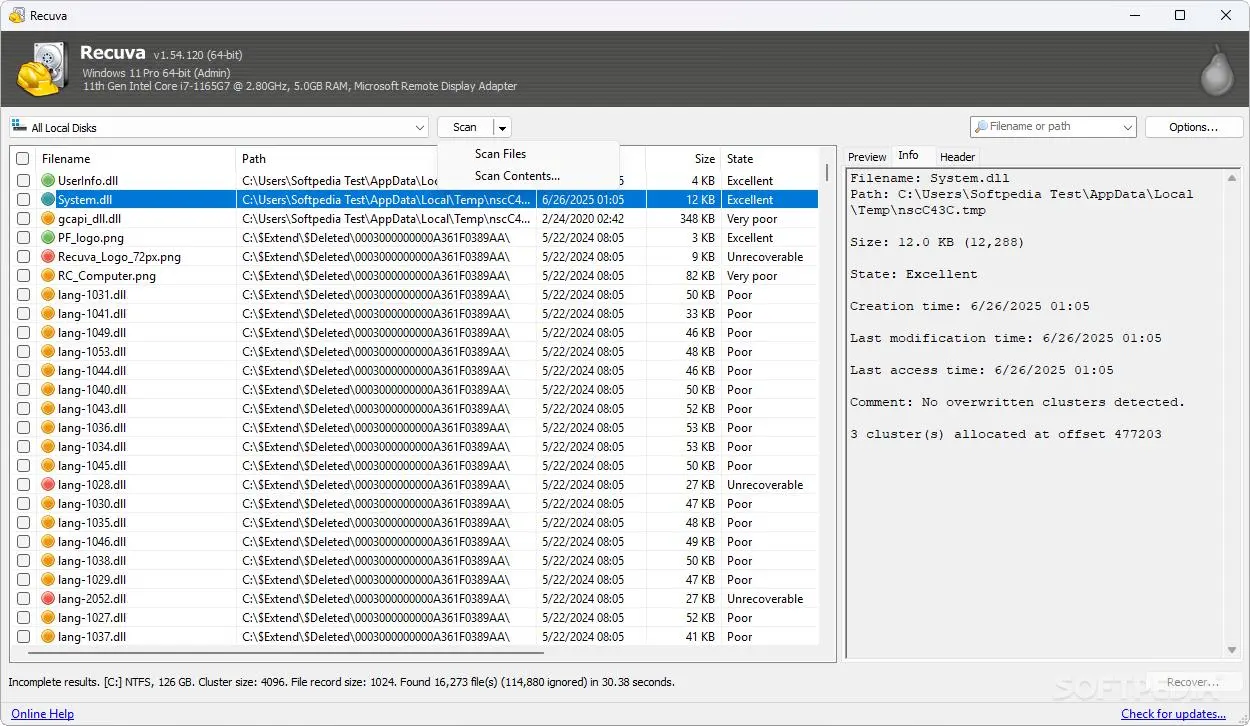Expand the Filename or path filter dropdown
Screen dimensions: 1250x726
tap(1128, 127)
